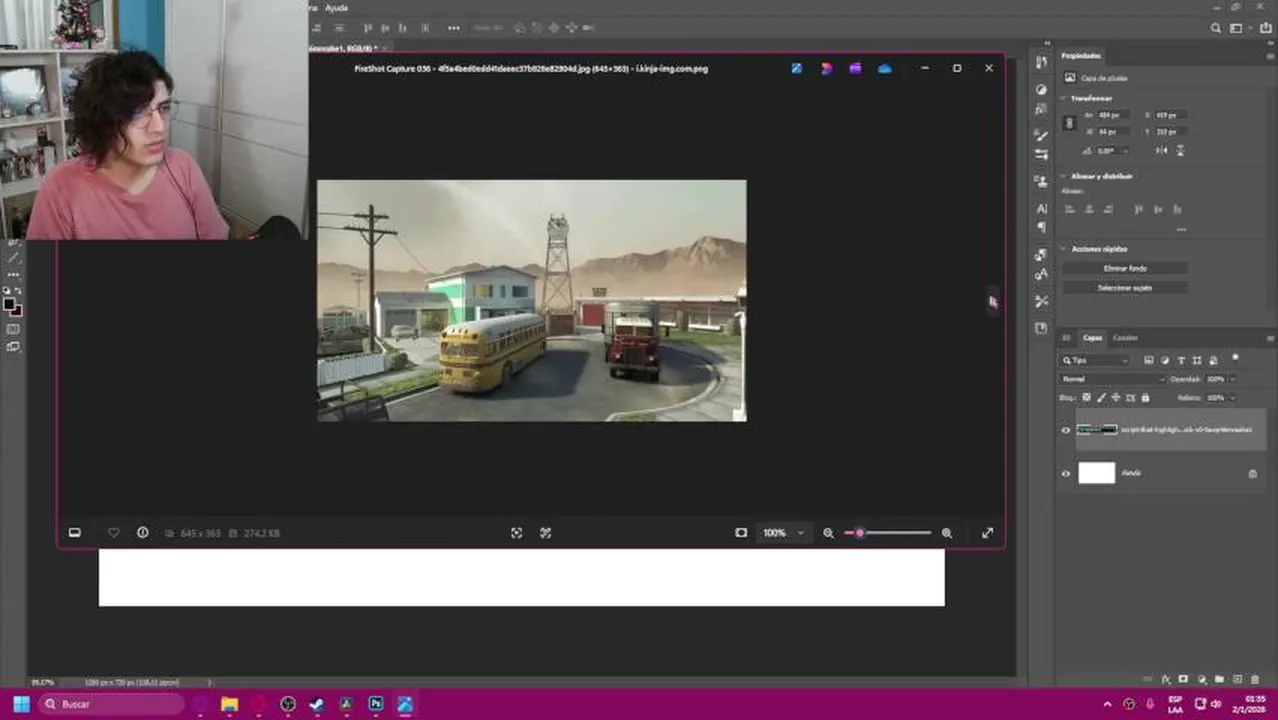Toggle lock transparent pixels
The width and height of the screenshot is (1278, 720).
click(x=1087, y=397)
